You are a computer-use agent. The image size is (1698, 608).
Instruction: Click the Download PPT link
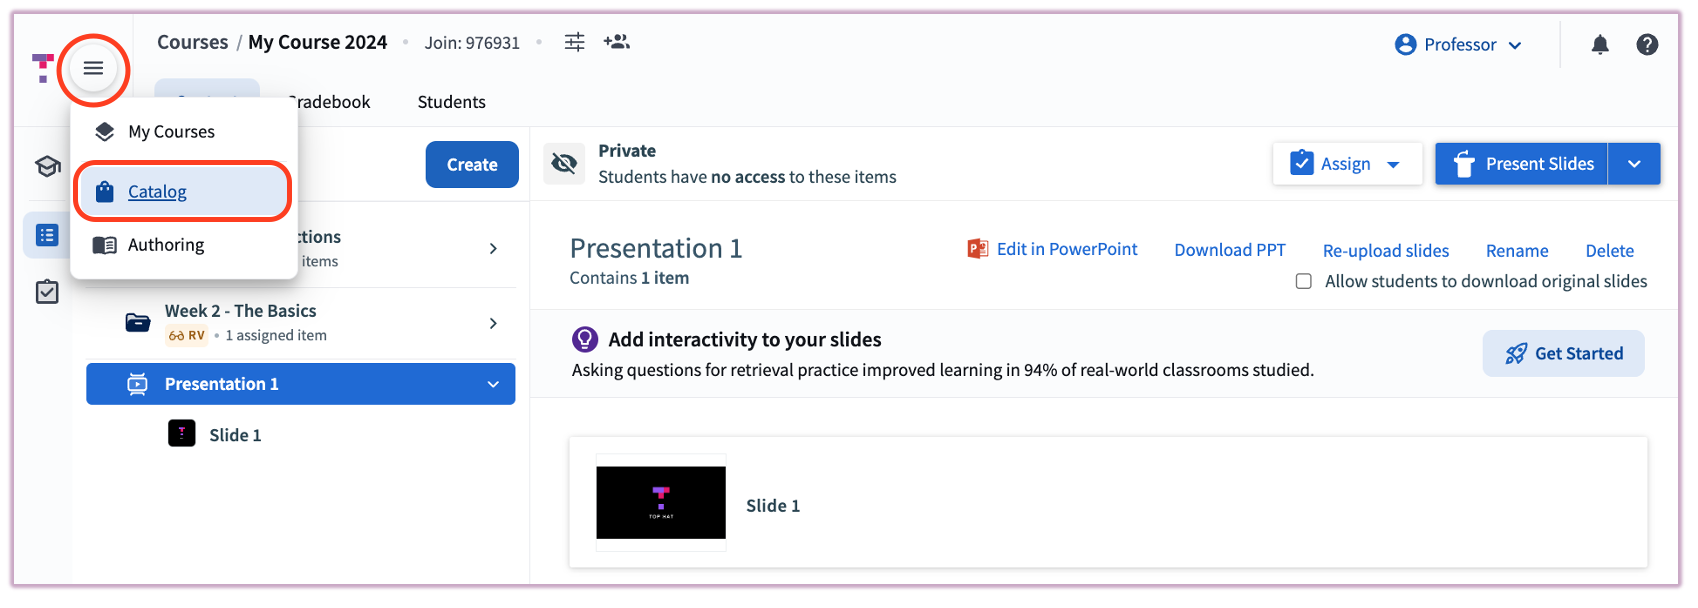tap(1229, 250)
